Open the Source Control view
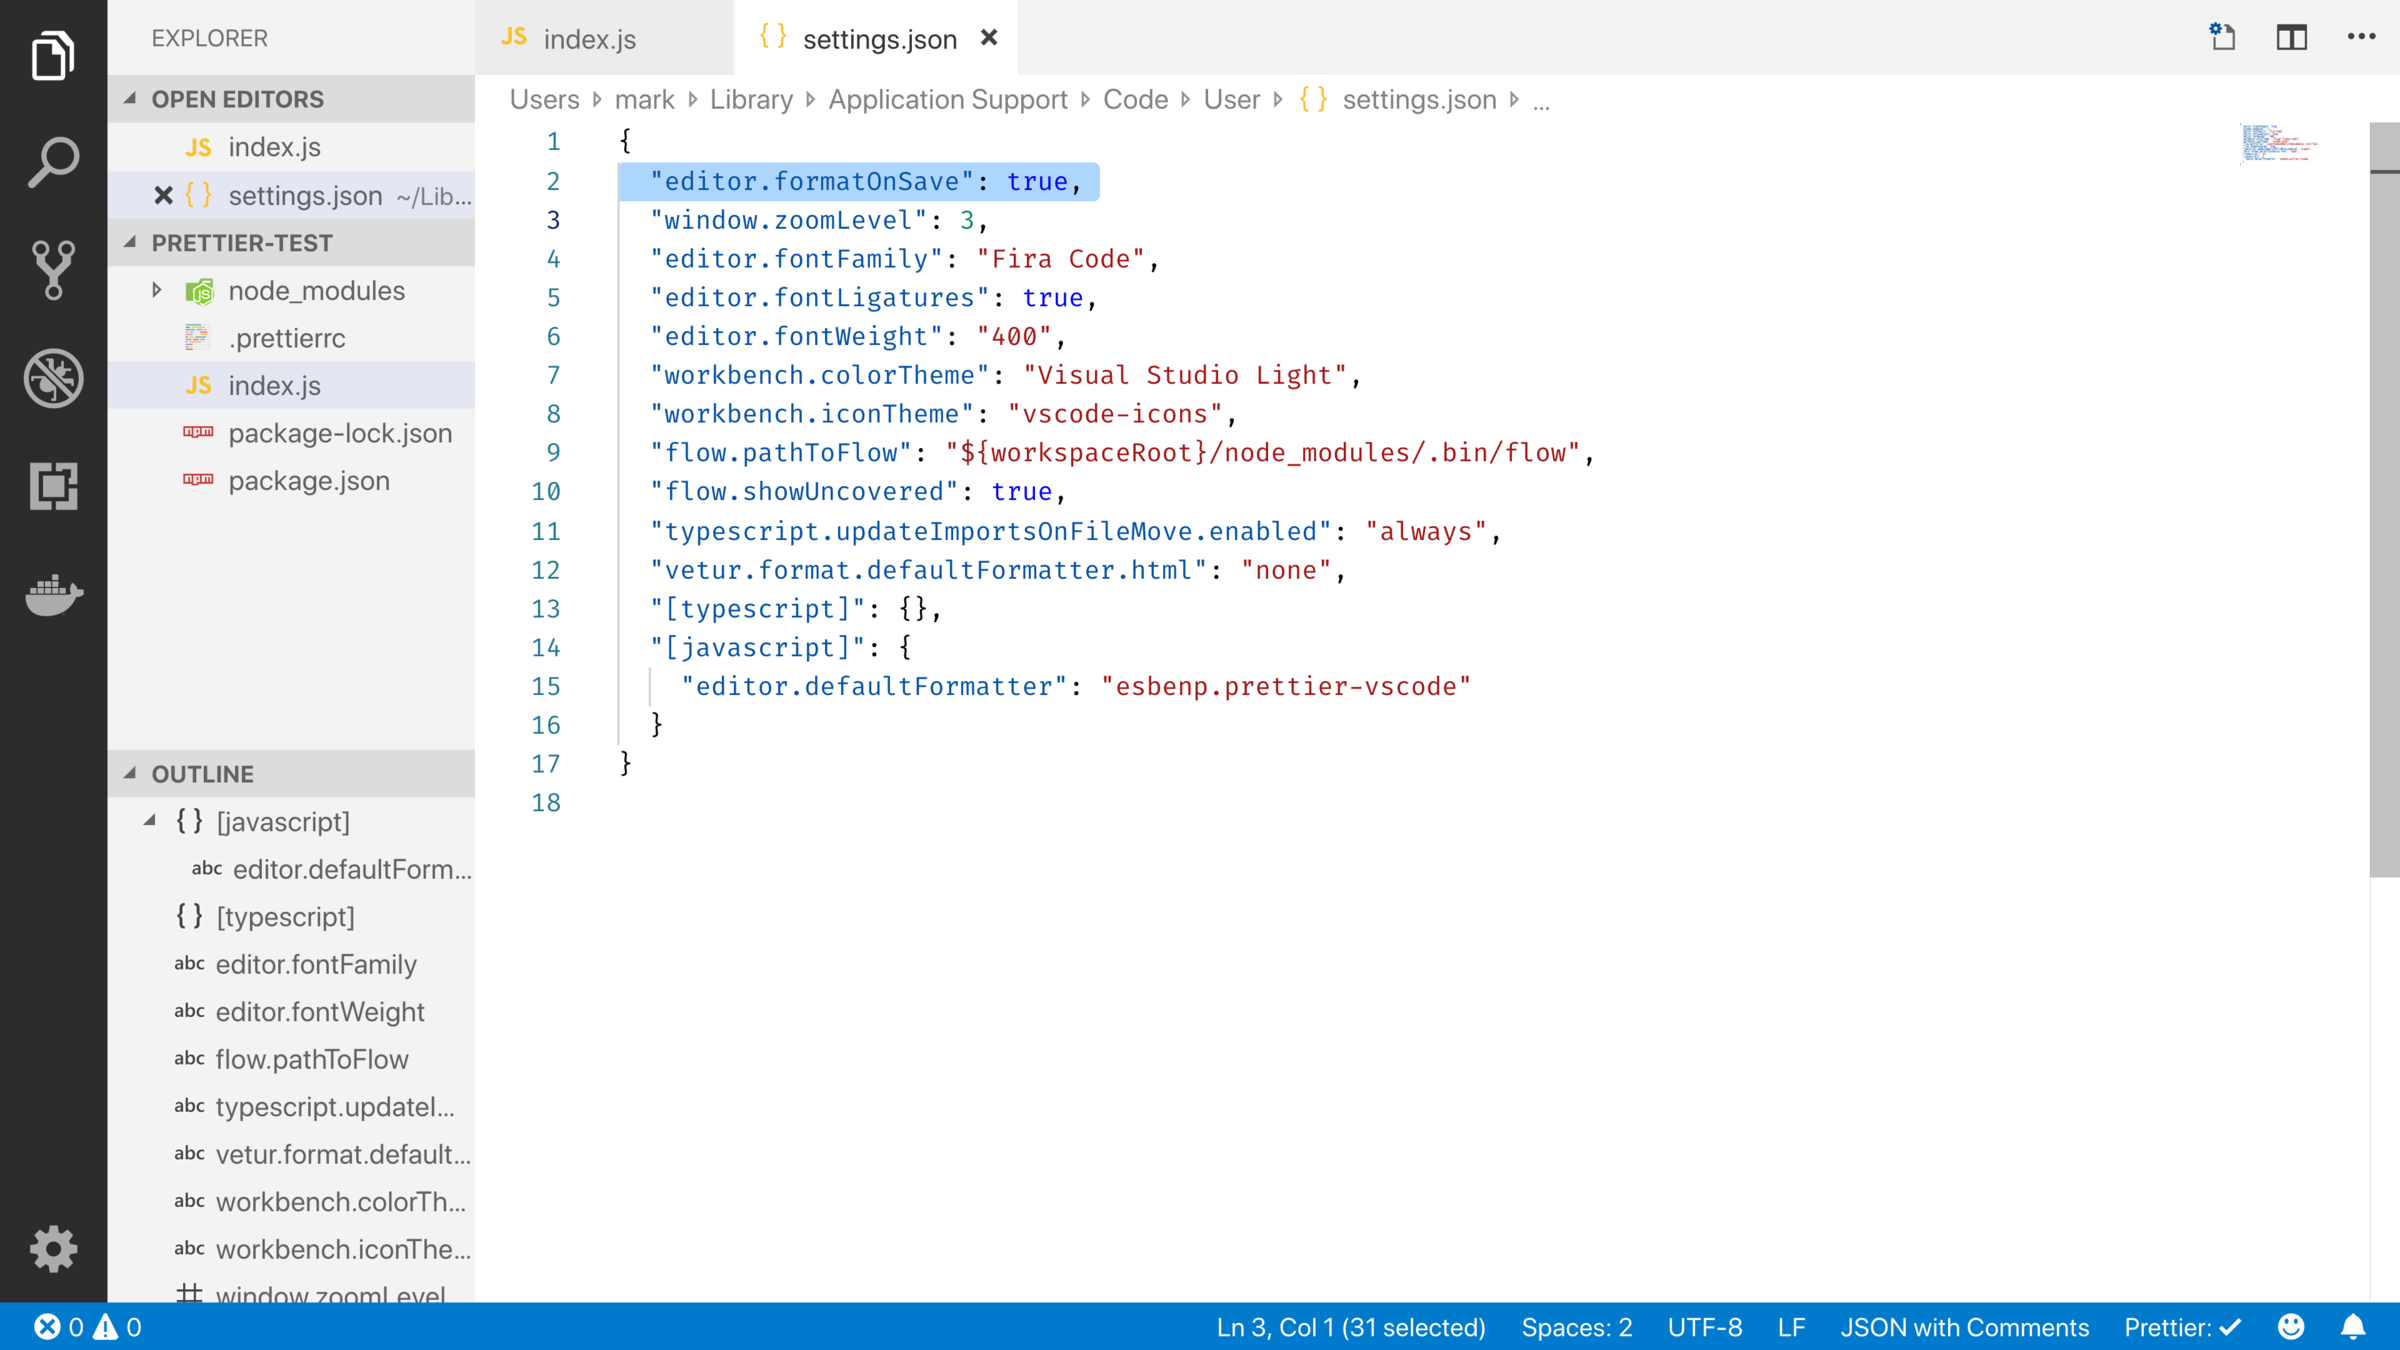This screenshot has height=1350, width=2400. [53, 270]
